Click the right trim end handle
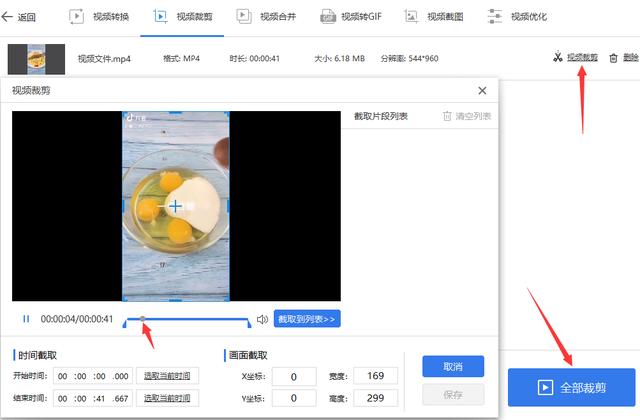Image resolution: width=640 pixels, height=420 pixels. tap(249, 324)
